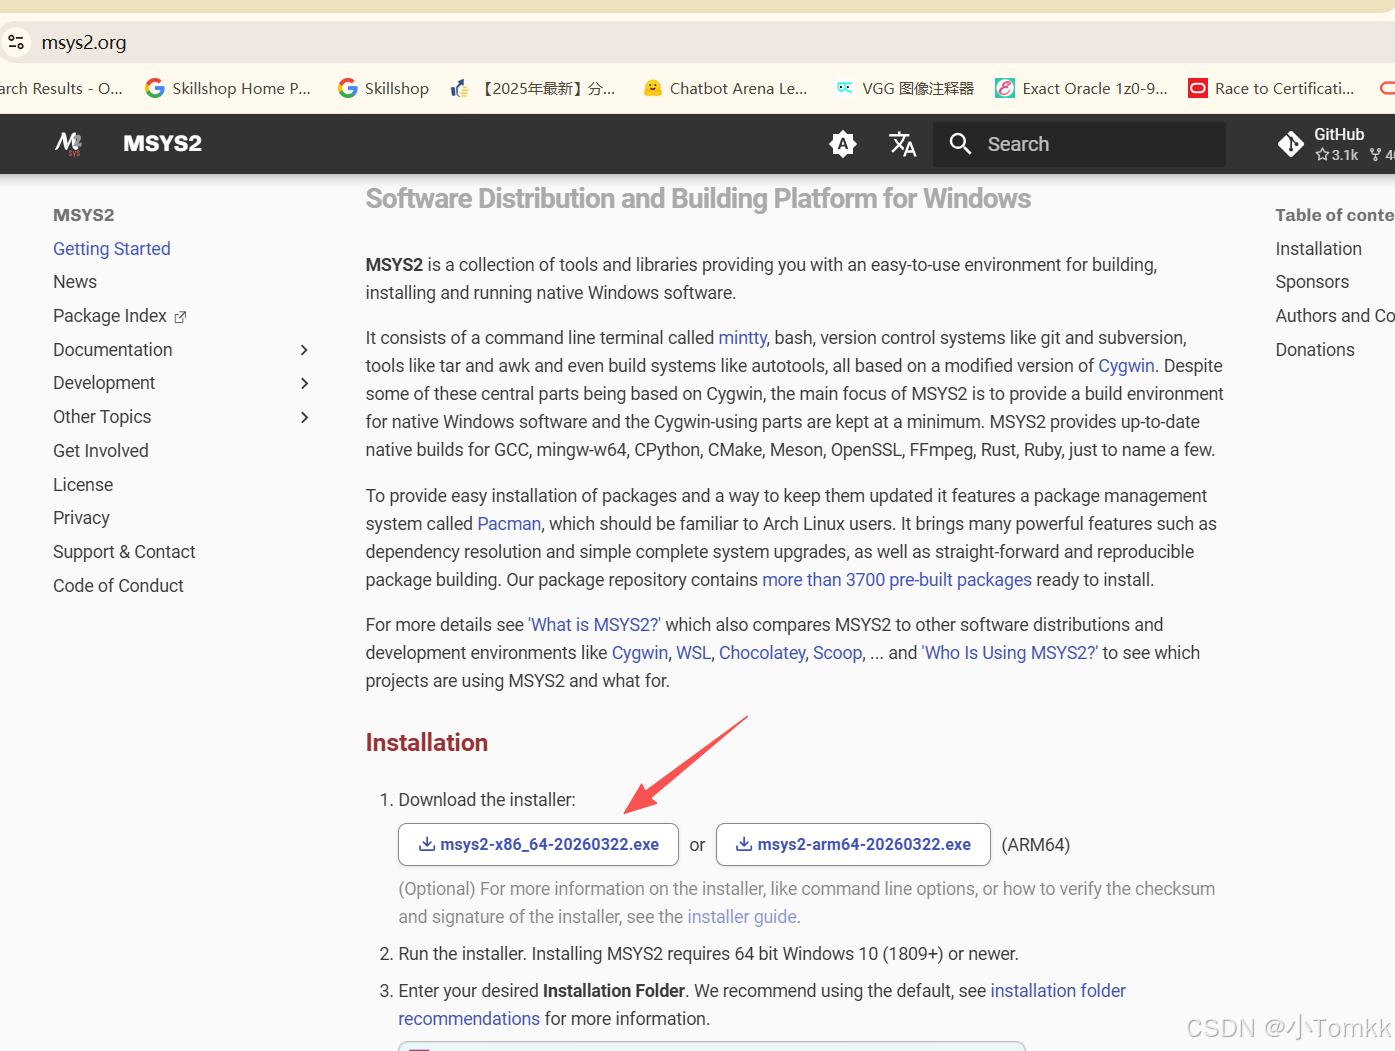
Task: Jump to Sponsors in table of contents
Action: (1312, 282)
